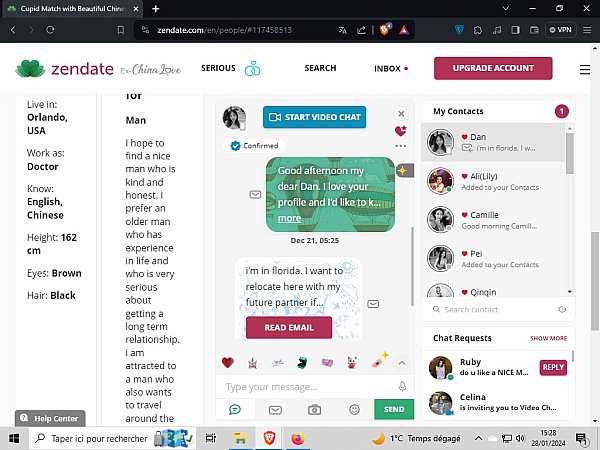
Task: Bookmark this page in browser toolbar
Action: tap(121, 30)
